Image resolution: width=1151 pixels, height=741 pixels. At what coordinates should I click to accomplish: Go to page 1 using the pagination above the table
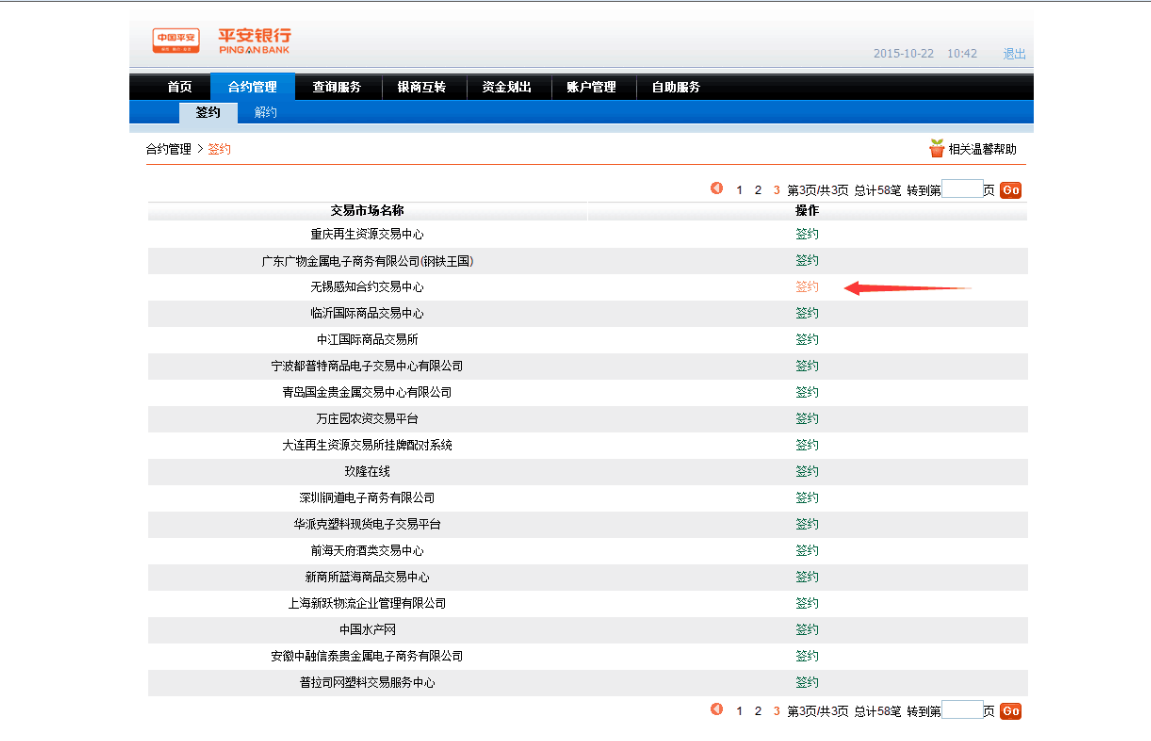tap(739, 190)
